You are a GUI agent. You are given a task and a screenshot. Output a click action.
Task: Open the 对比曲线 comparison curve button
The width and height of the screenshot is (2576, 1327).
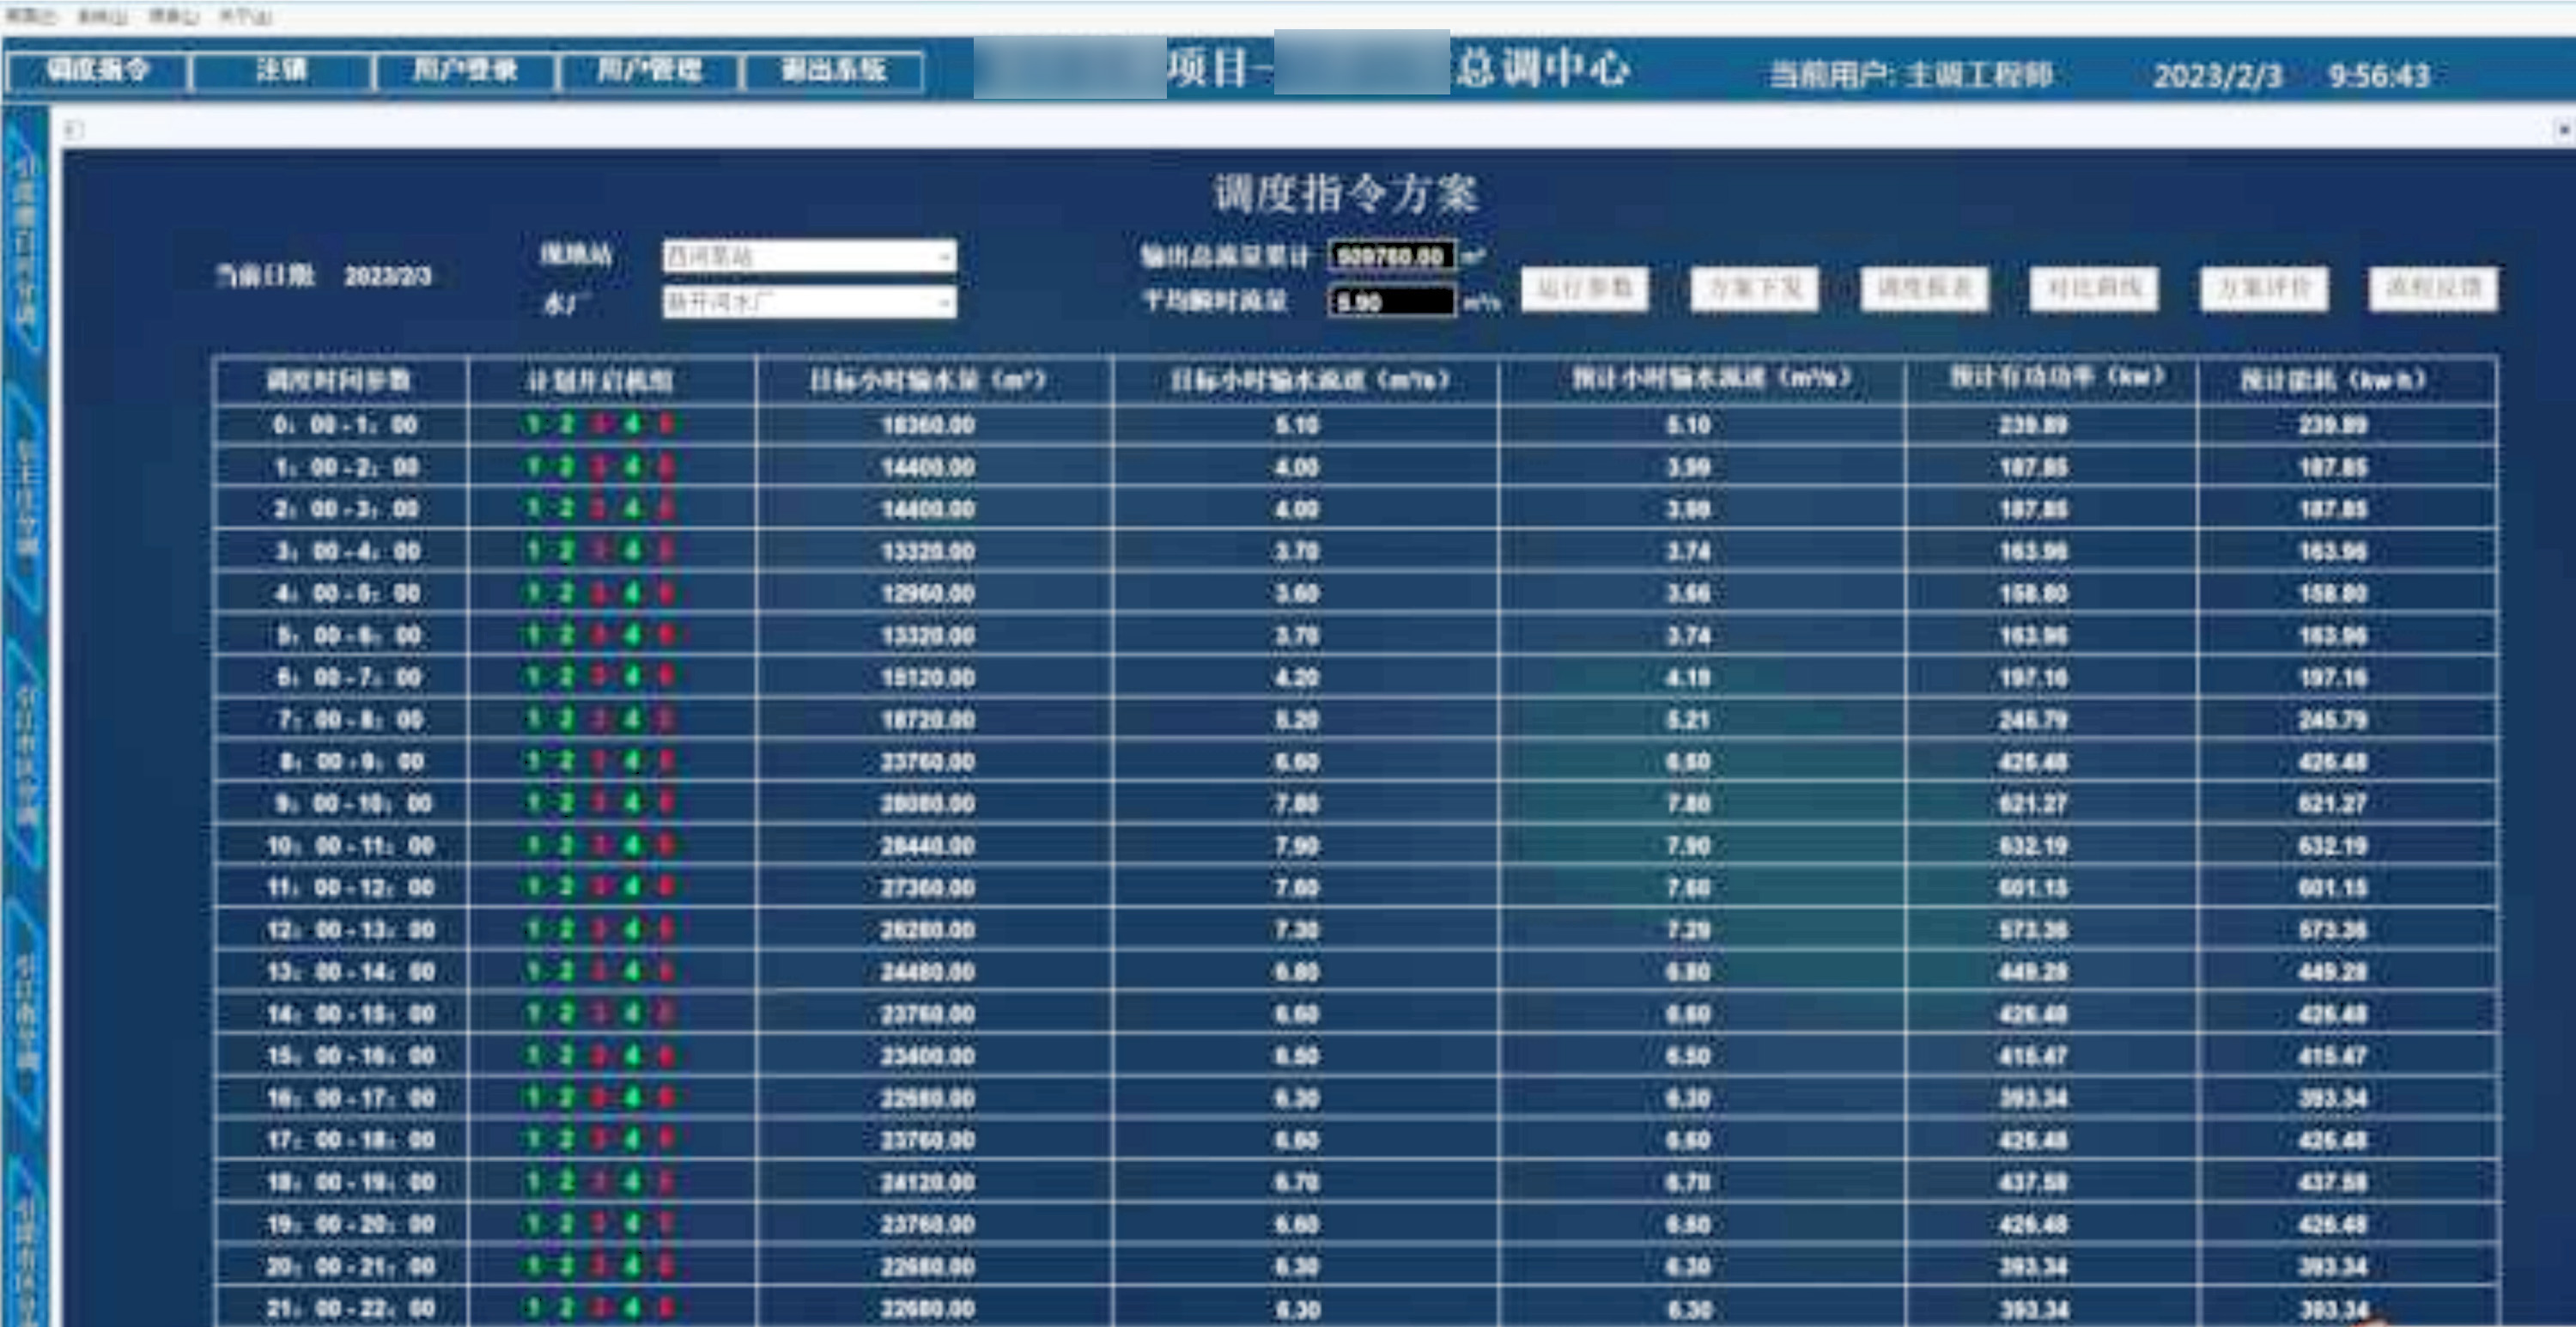2093,289
